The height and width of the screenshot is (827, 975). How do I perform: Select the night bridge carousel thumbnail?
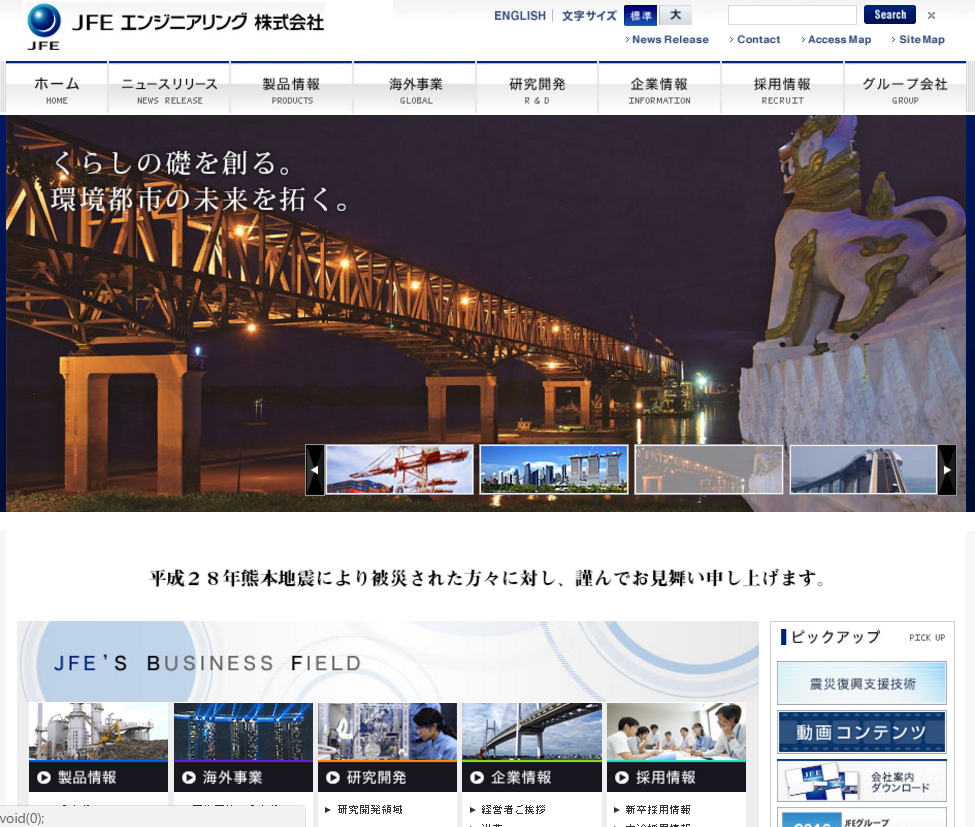[708, 470]
